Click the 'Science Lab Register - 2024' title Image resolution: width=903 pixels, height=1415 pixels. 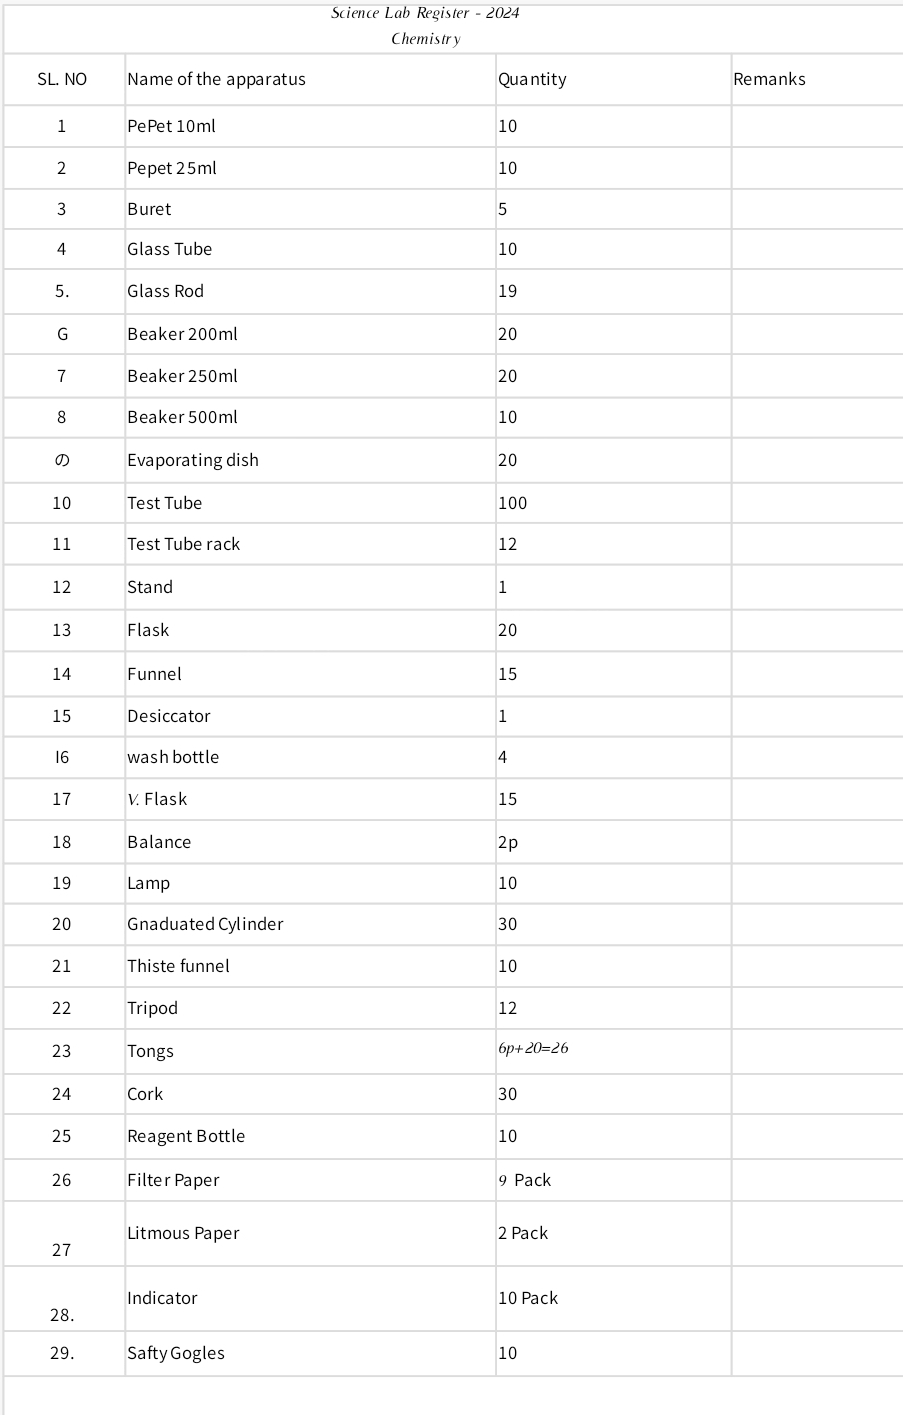click(x=425, y=13)
